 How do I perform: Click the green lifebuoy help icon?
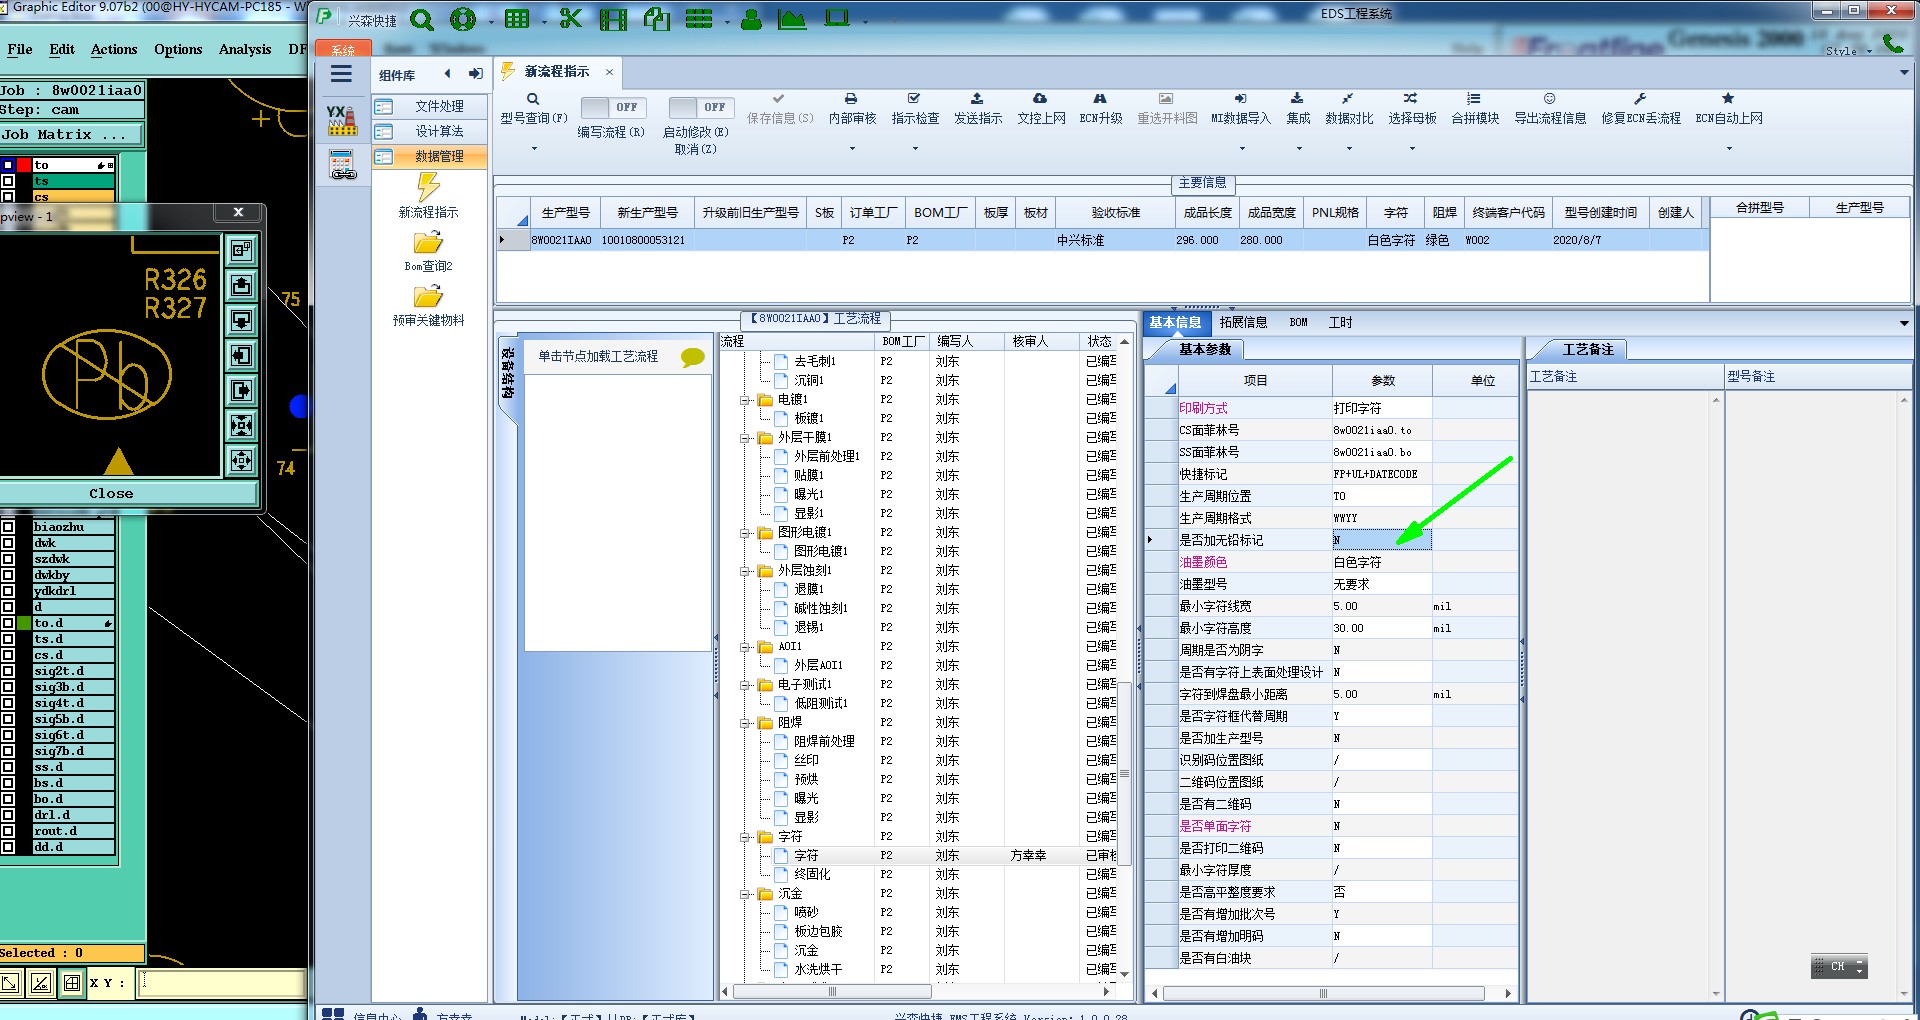[463, 19]
